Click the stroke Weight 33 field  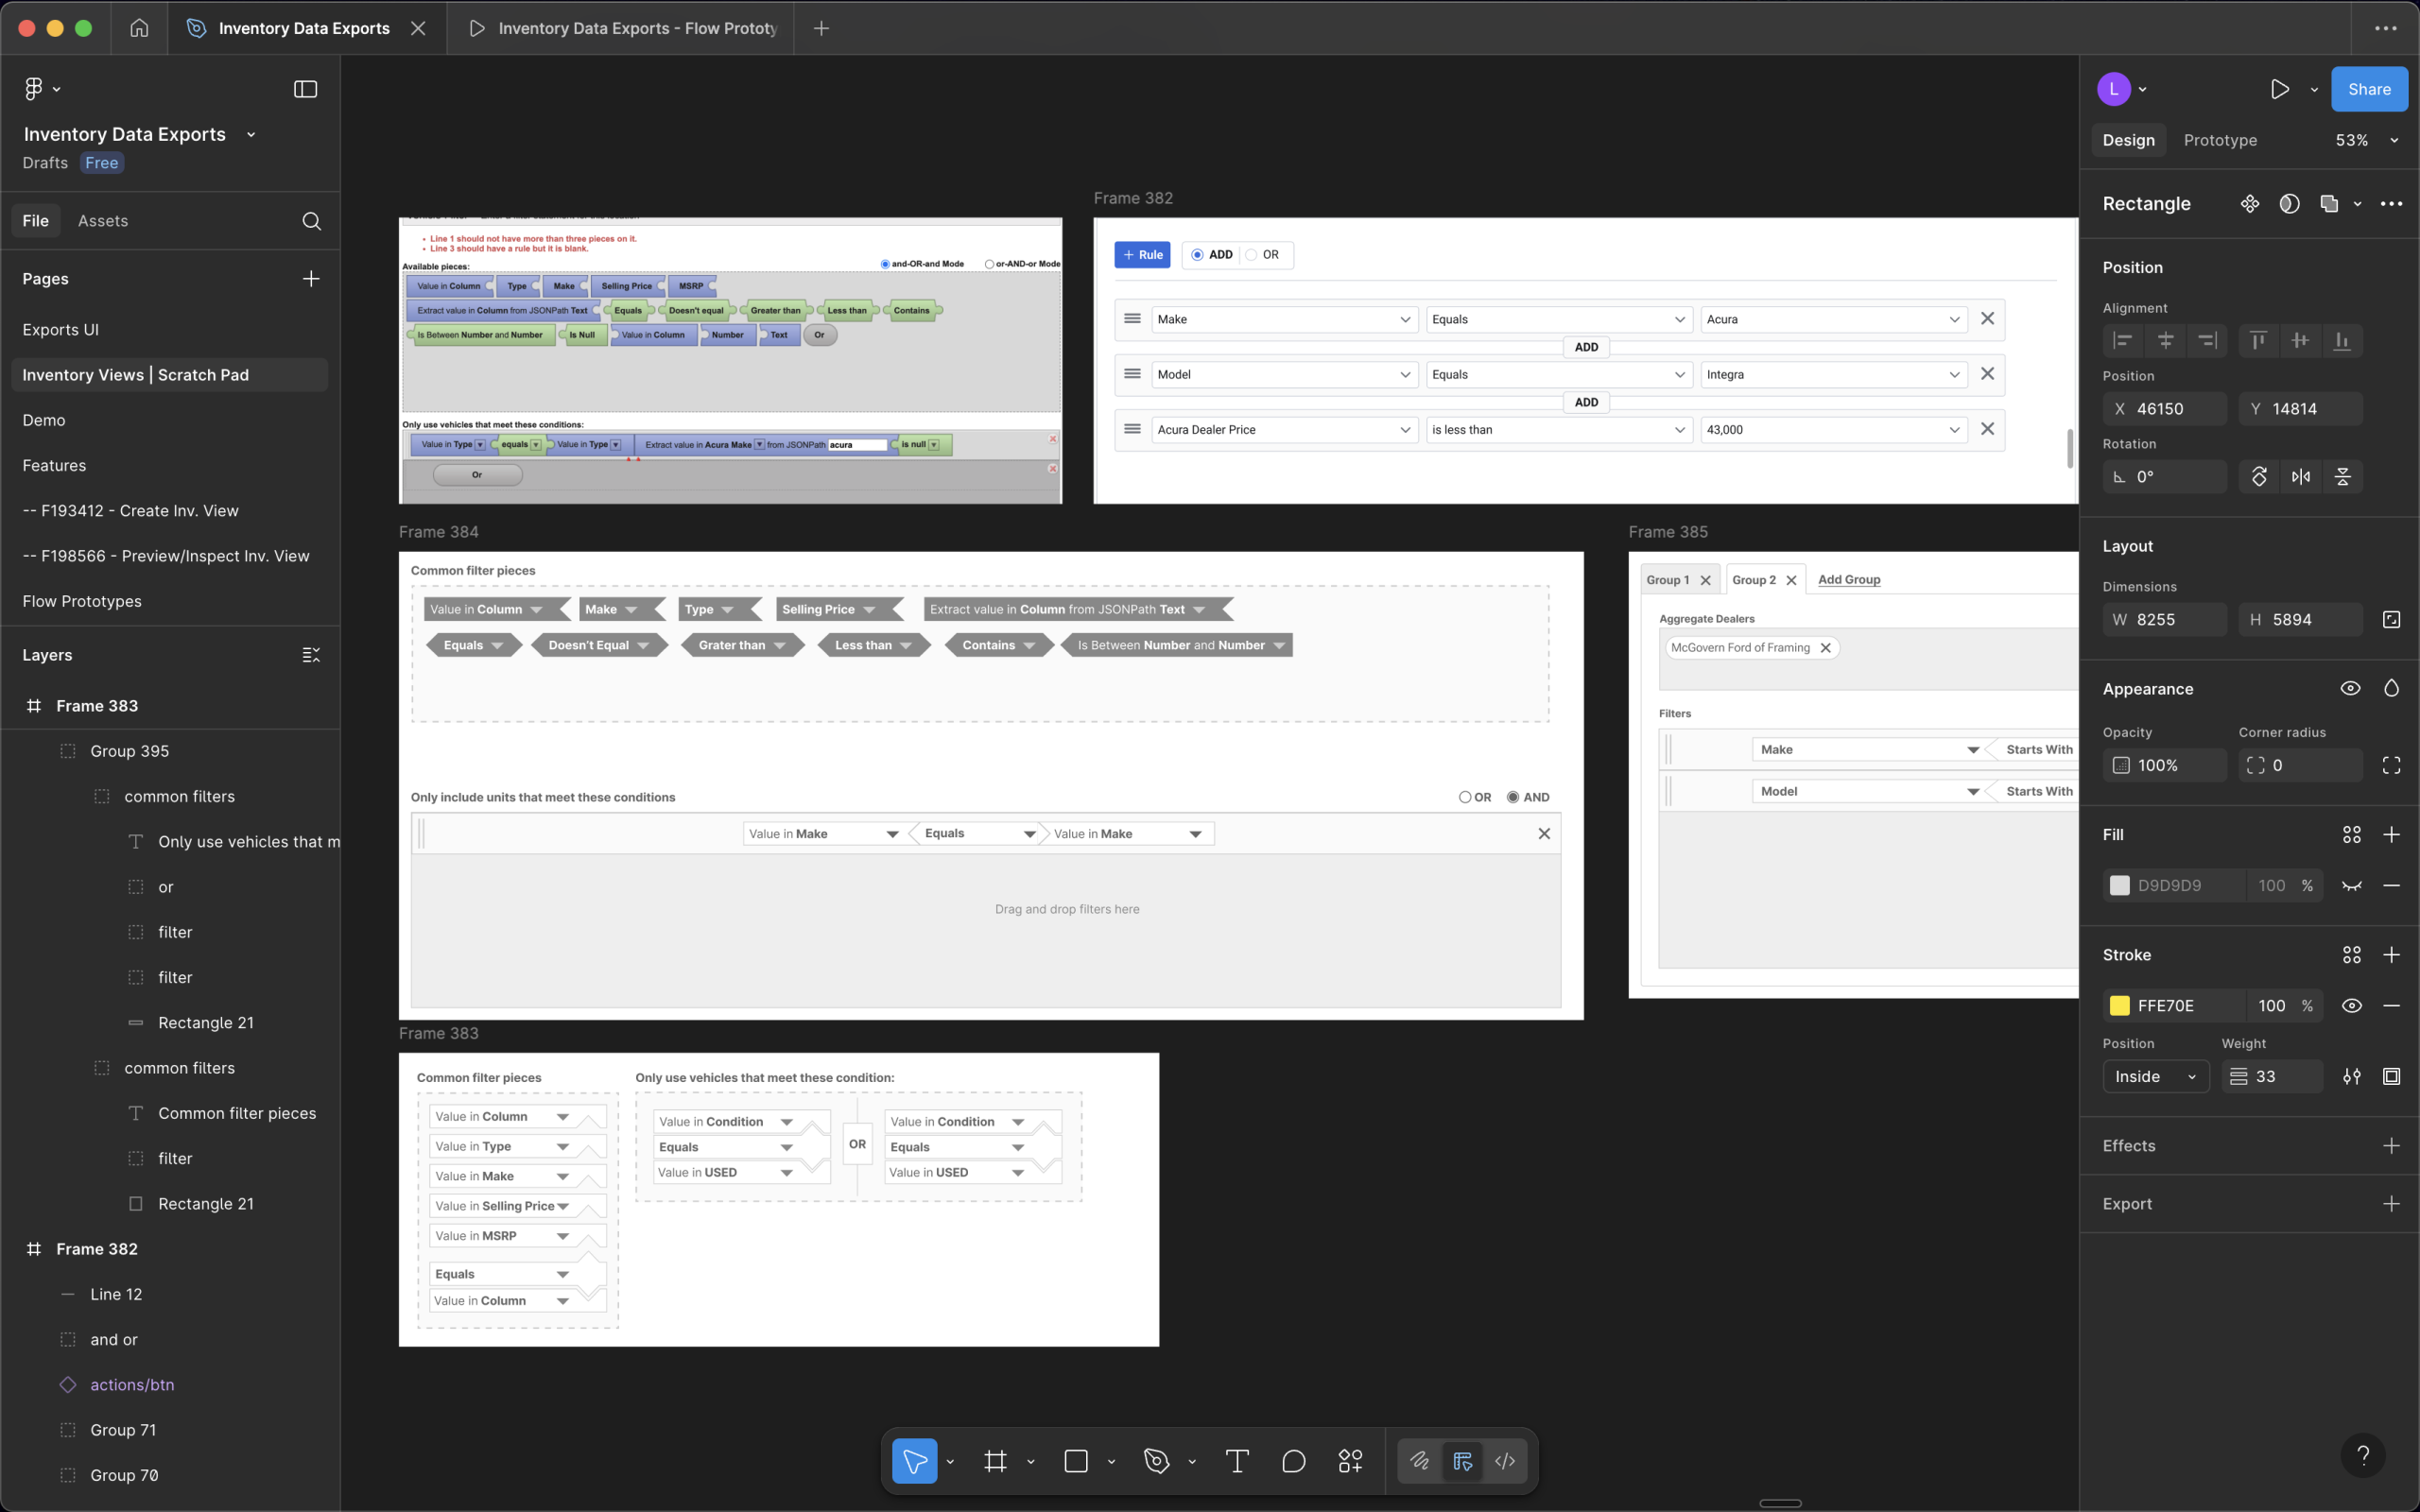pos(2273,1077)
